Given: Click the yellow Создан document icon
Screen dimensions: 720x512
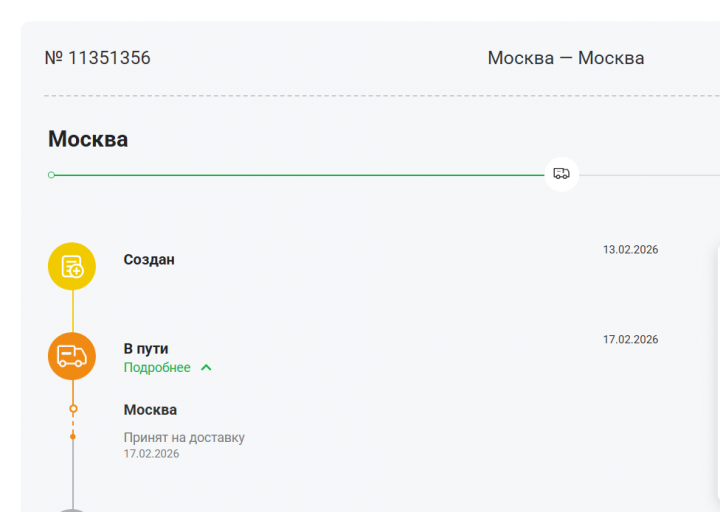Looking at the screenshot, I should point(72,266).
